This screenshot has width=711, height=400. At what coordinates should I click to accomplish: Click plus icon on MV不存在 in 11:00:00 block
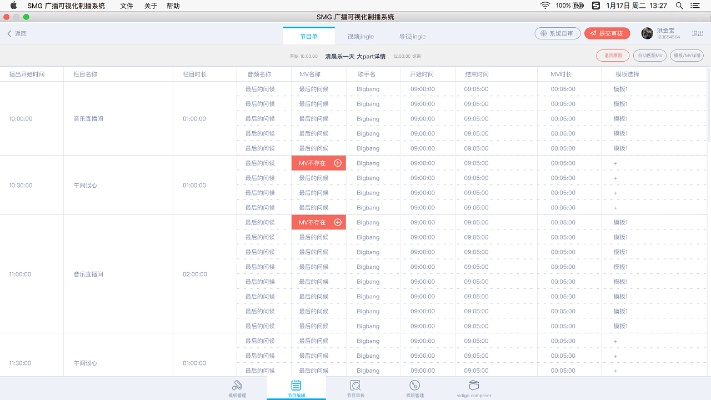pos(338,221)
